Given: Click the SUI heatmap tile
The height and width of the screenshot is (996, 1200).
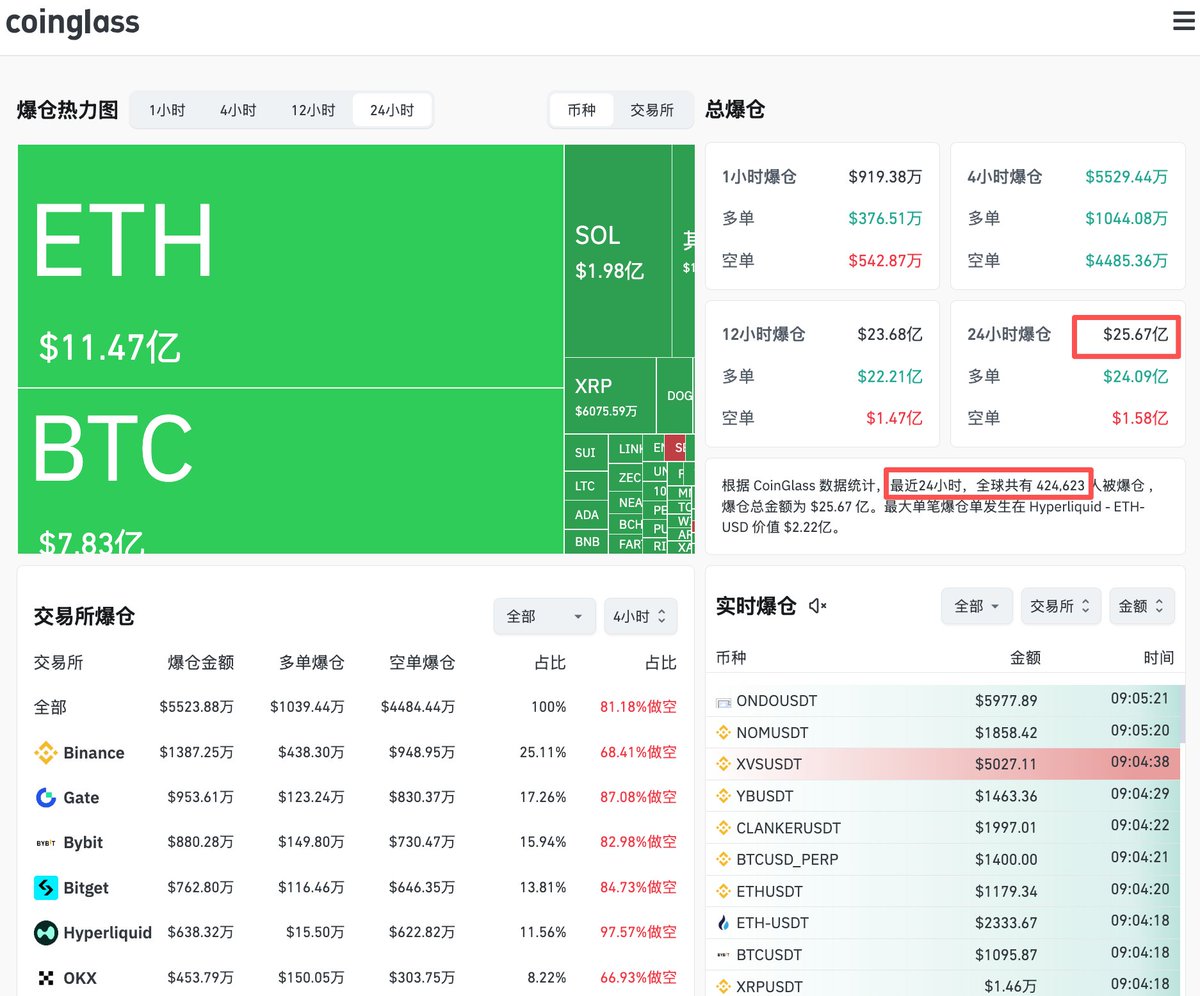Looking at the screenshot, I should click(586, 453).
